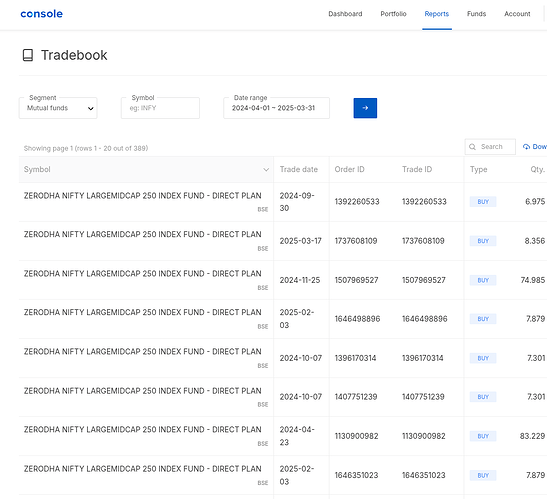
Task: Click the showing page rows info text
Action: (86, 149)
